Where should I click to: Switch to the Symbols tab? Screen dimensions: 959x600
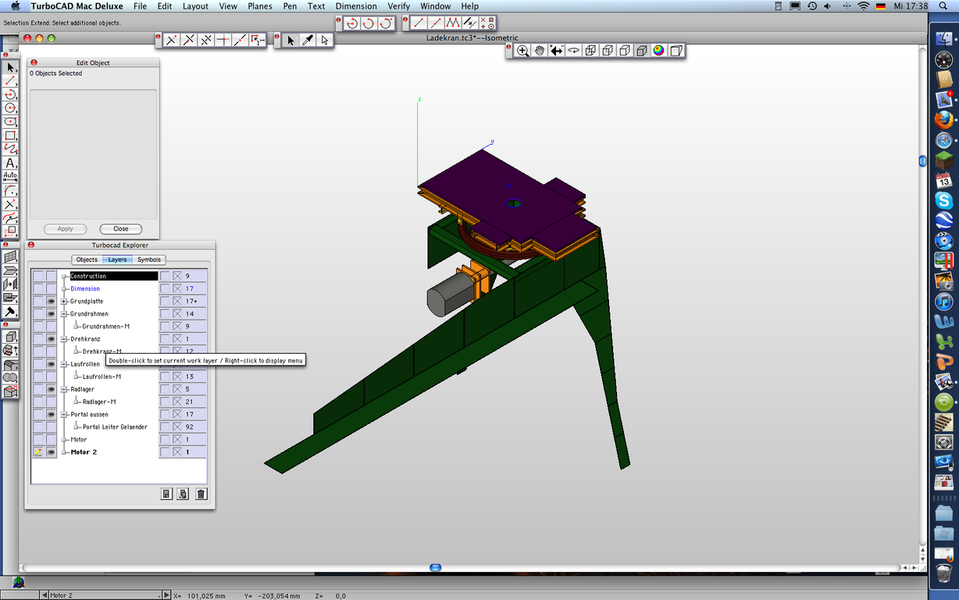149,260
